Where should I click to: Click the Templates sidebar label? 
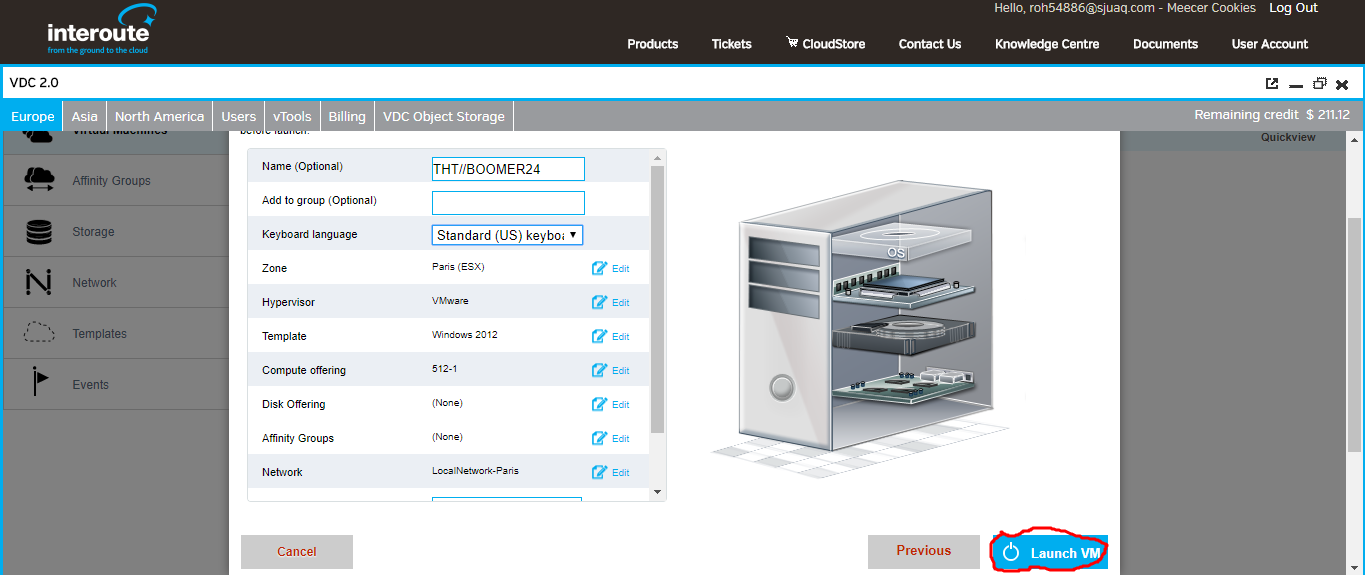pos(99,334)
